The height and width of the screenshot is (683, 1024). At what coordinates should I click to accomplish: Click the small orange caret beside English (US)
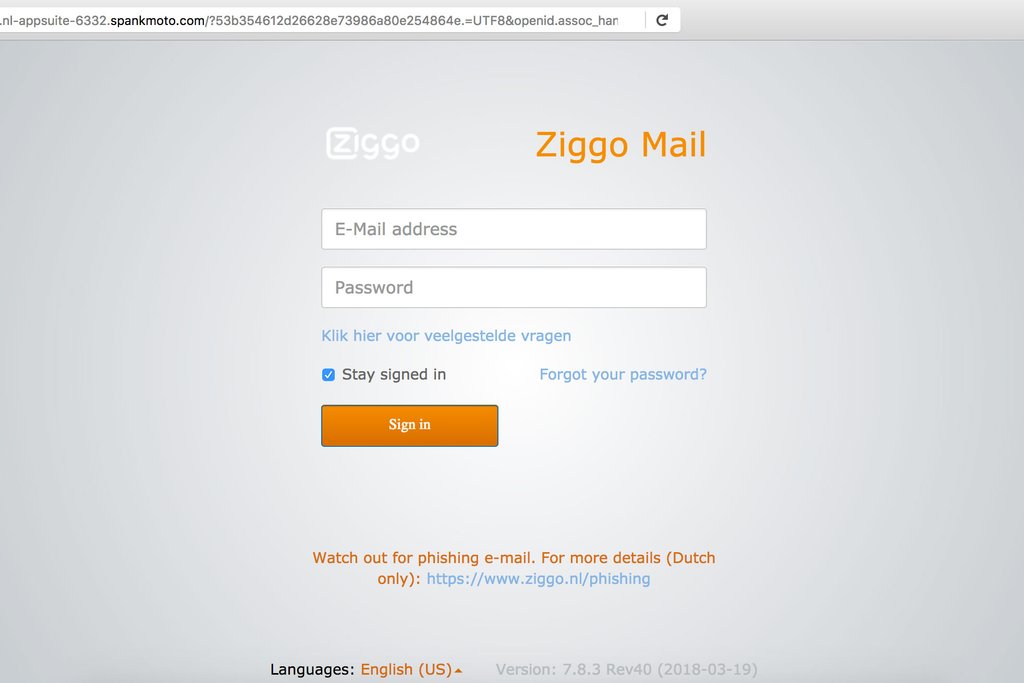click(x=458, y=671)
